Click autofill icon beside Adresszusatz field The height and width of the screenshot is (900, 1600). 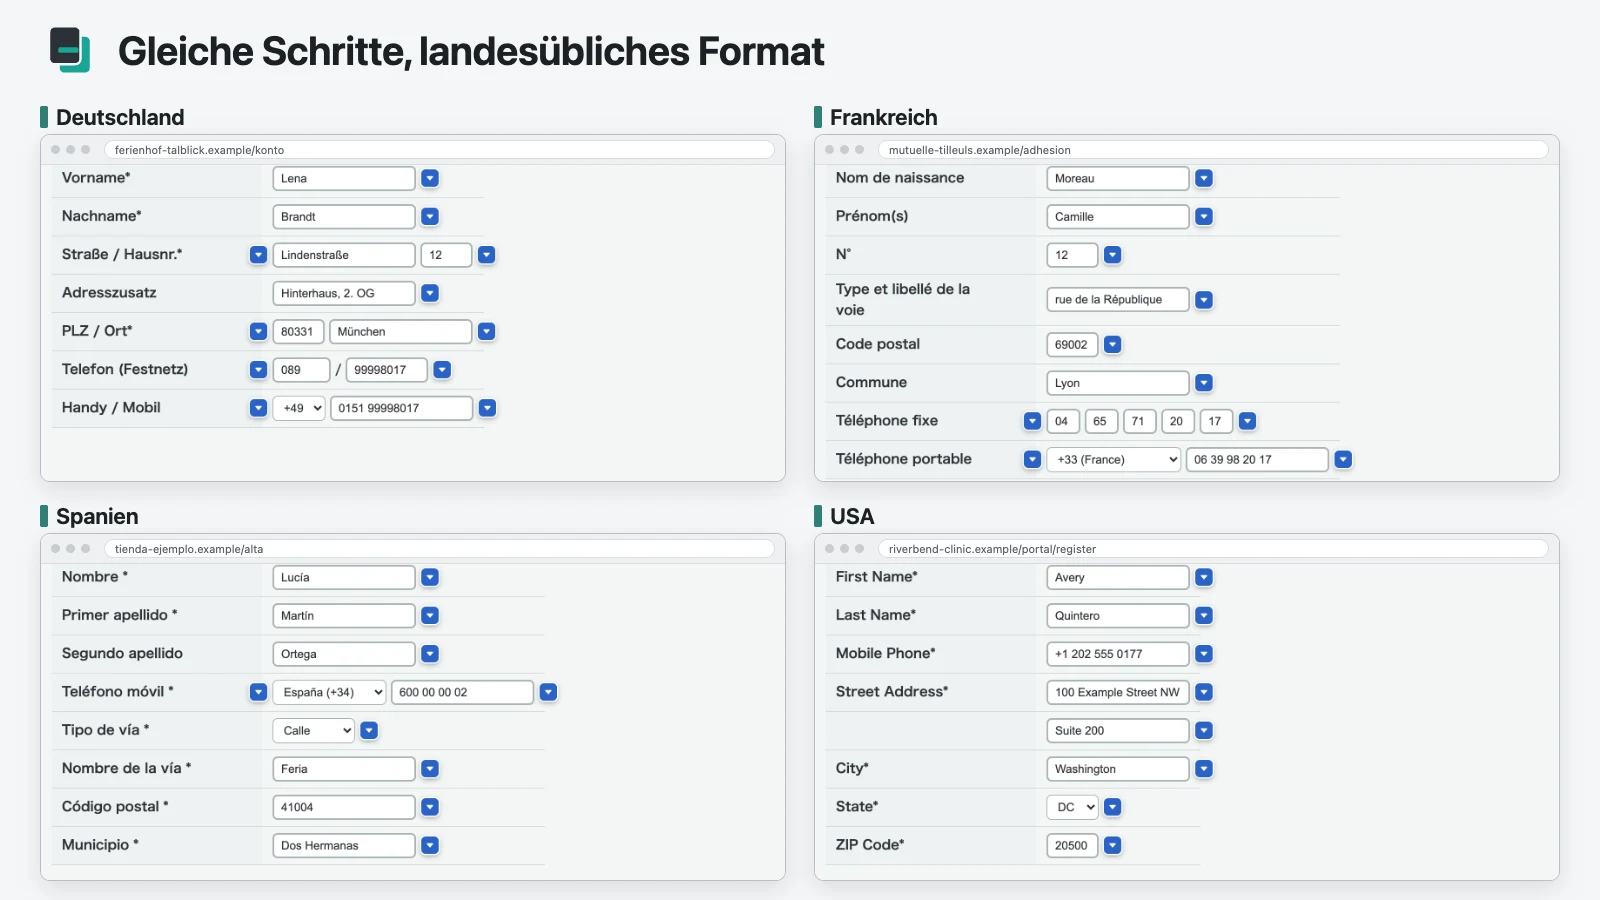point(430,293)
